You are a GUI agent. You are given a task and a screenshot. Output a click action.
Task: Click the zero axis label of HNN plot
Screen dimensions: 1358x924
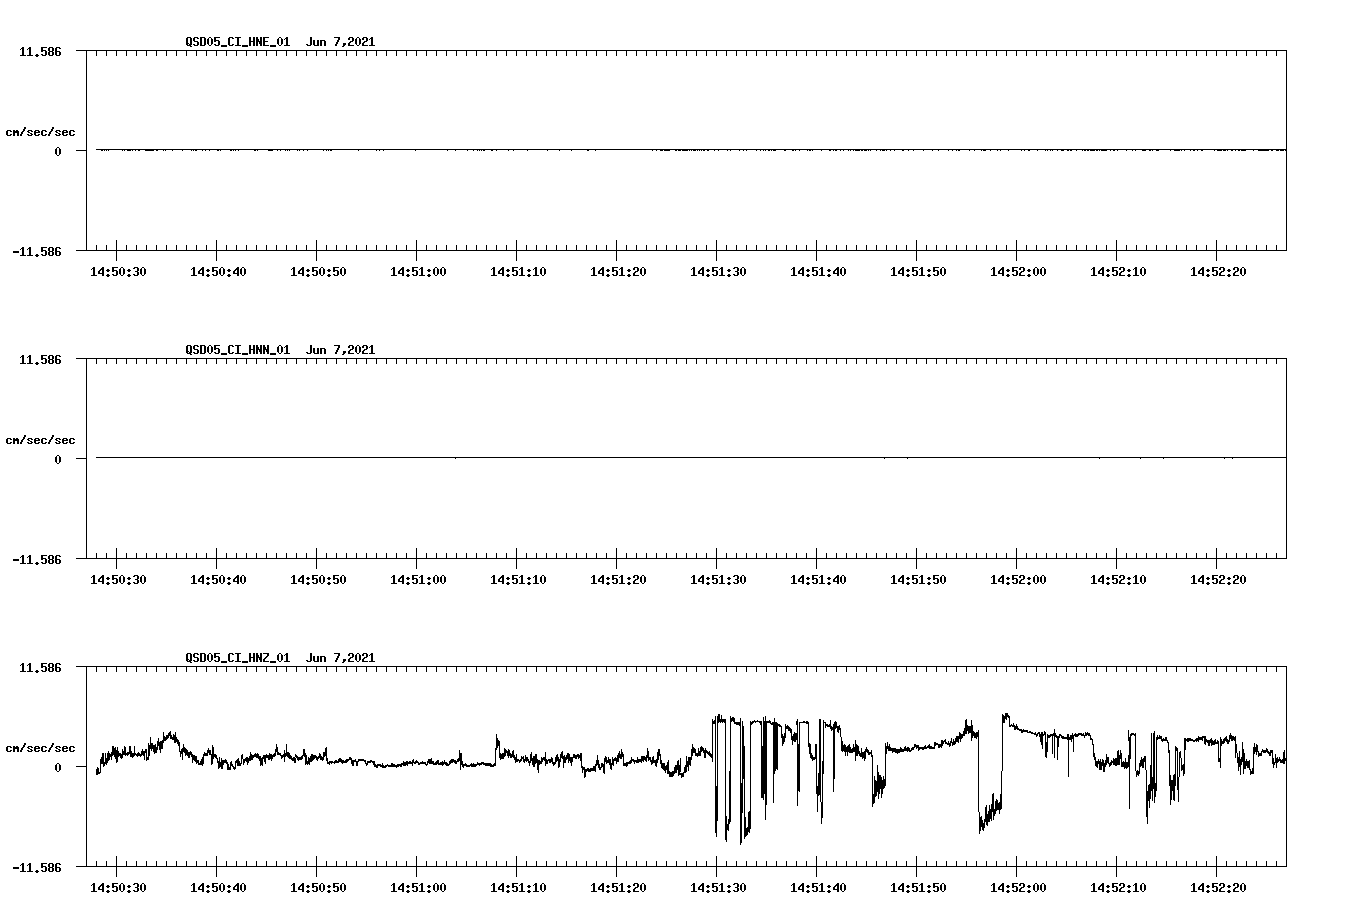58,460
